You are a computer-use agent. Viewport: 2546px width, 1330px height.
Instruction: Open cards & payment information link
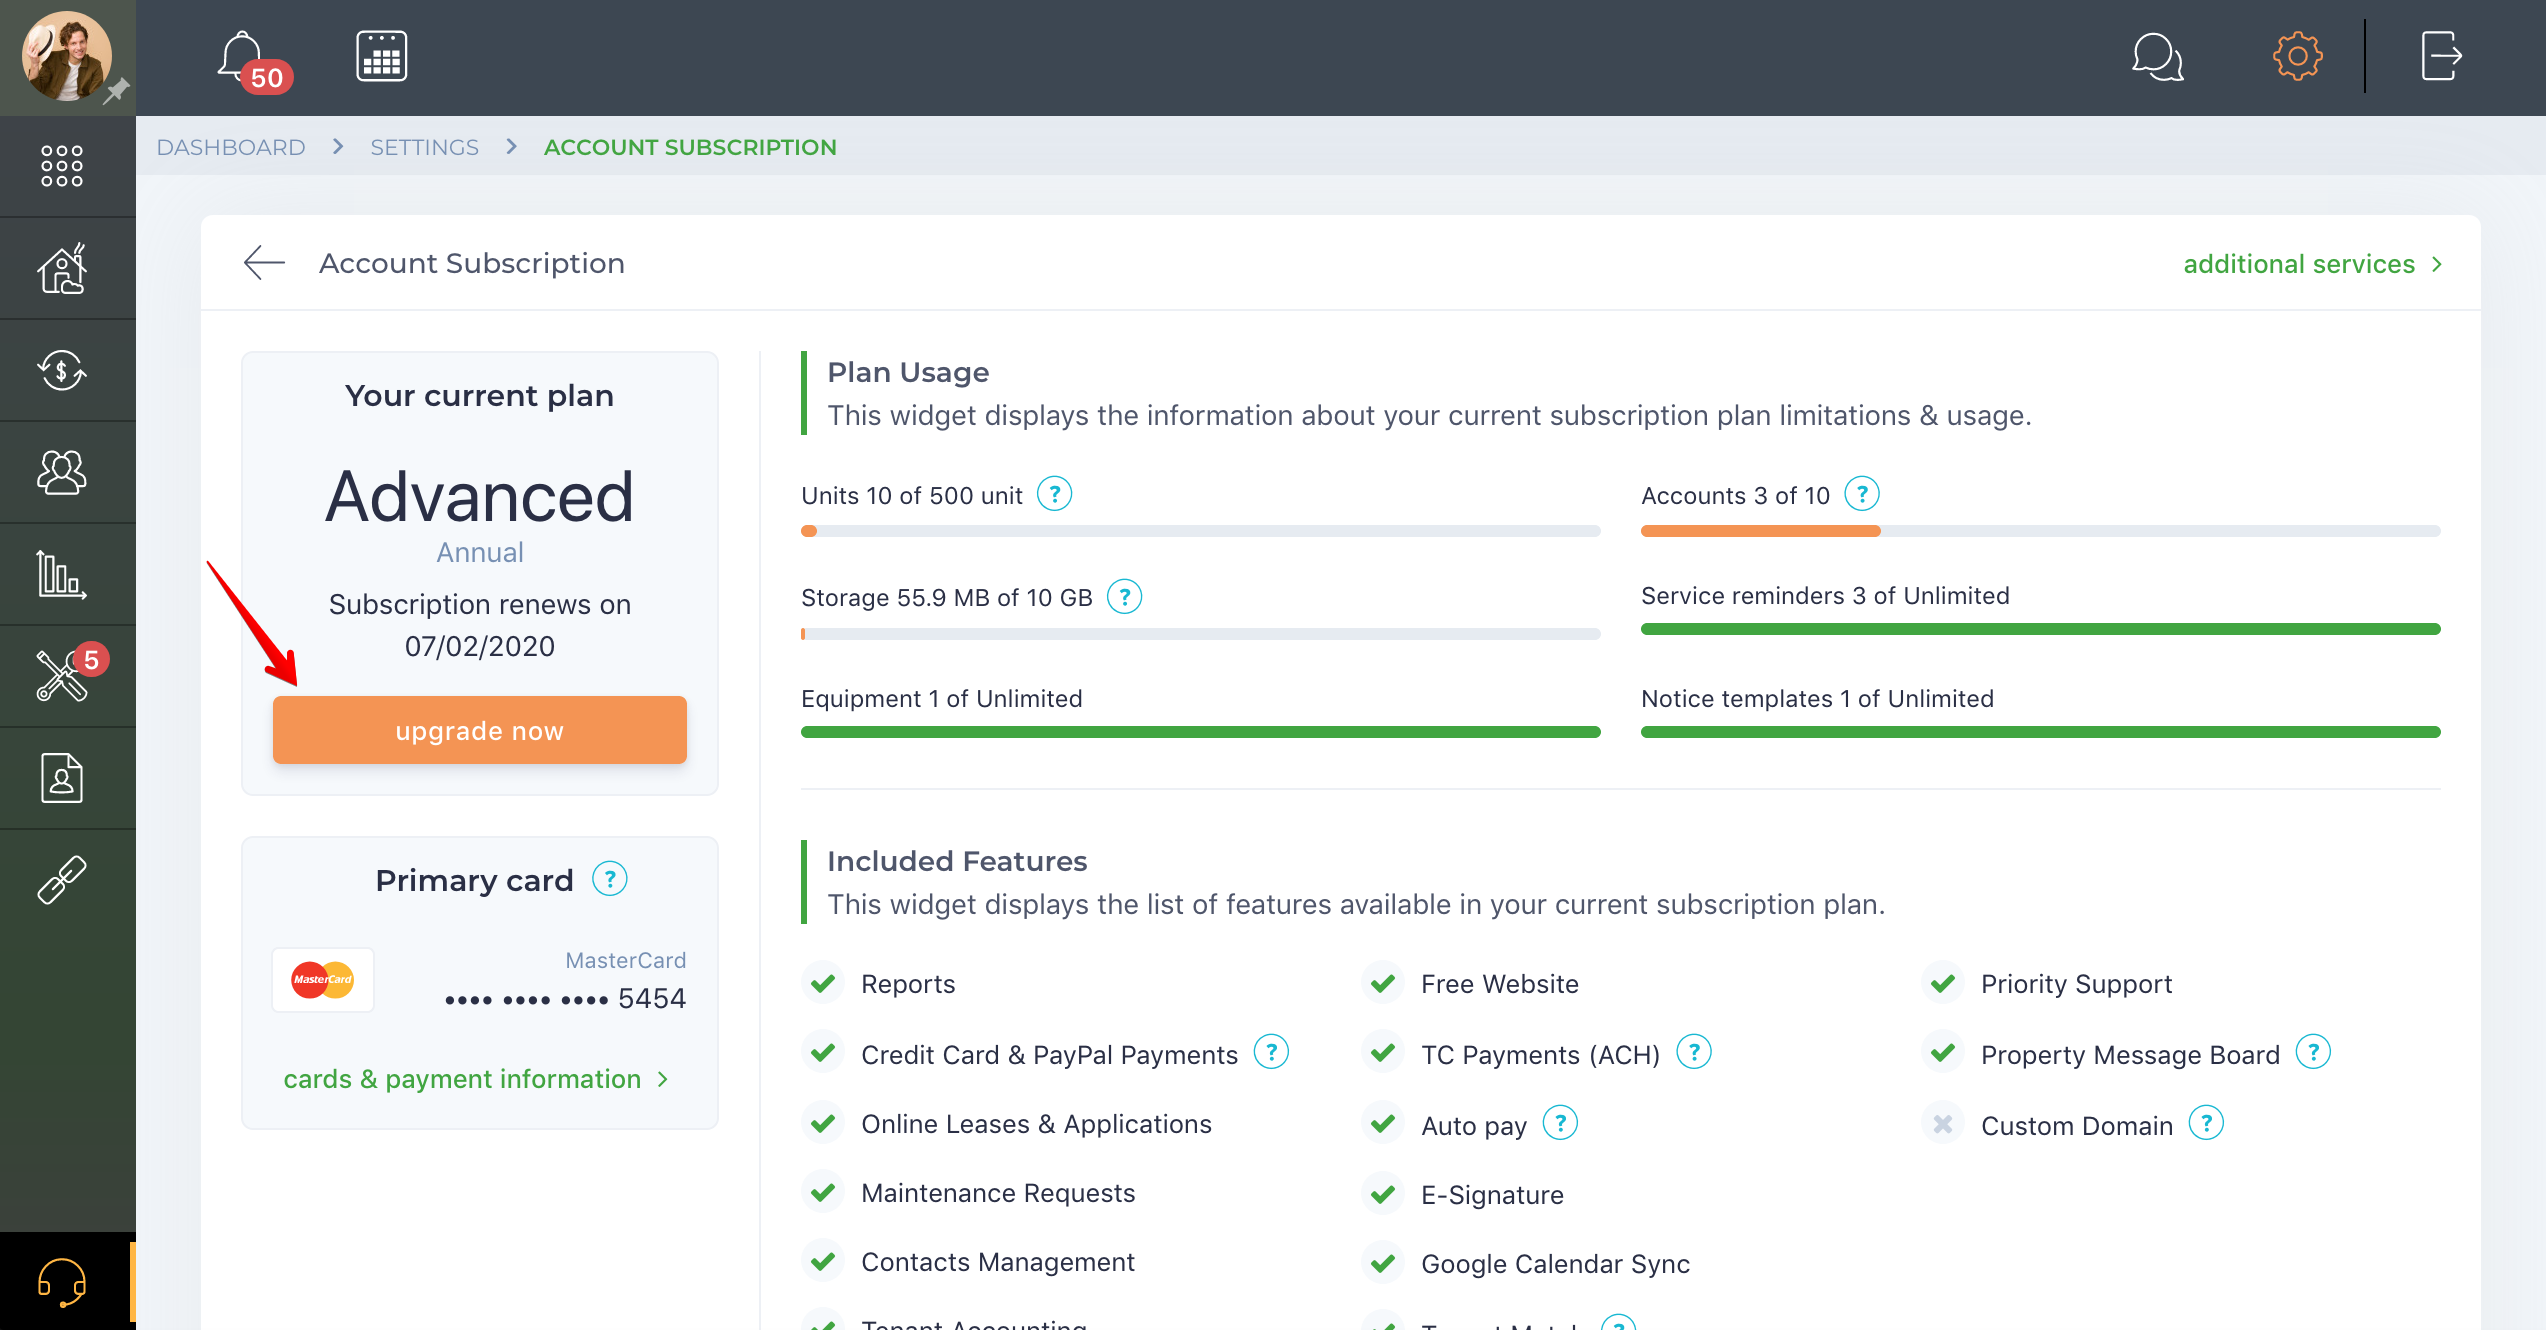click(x=476, y=1079)
